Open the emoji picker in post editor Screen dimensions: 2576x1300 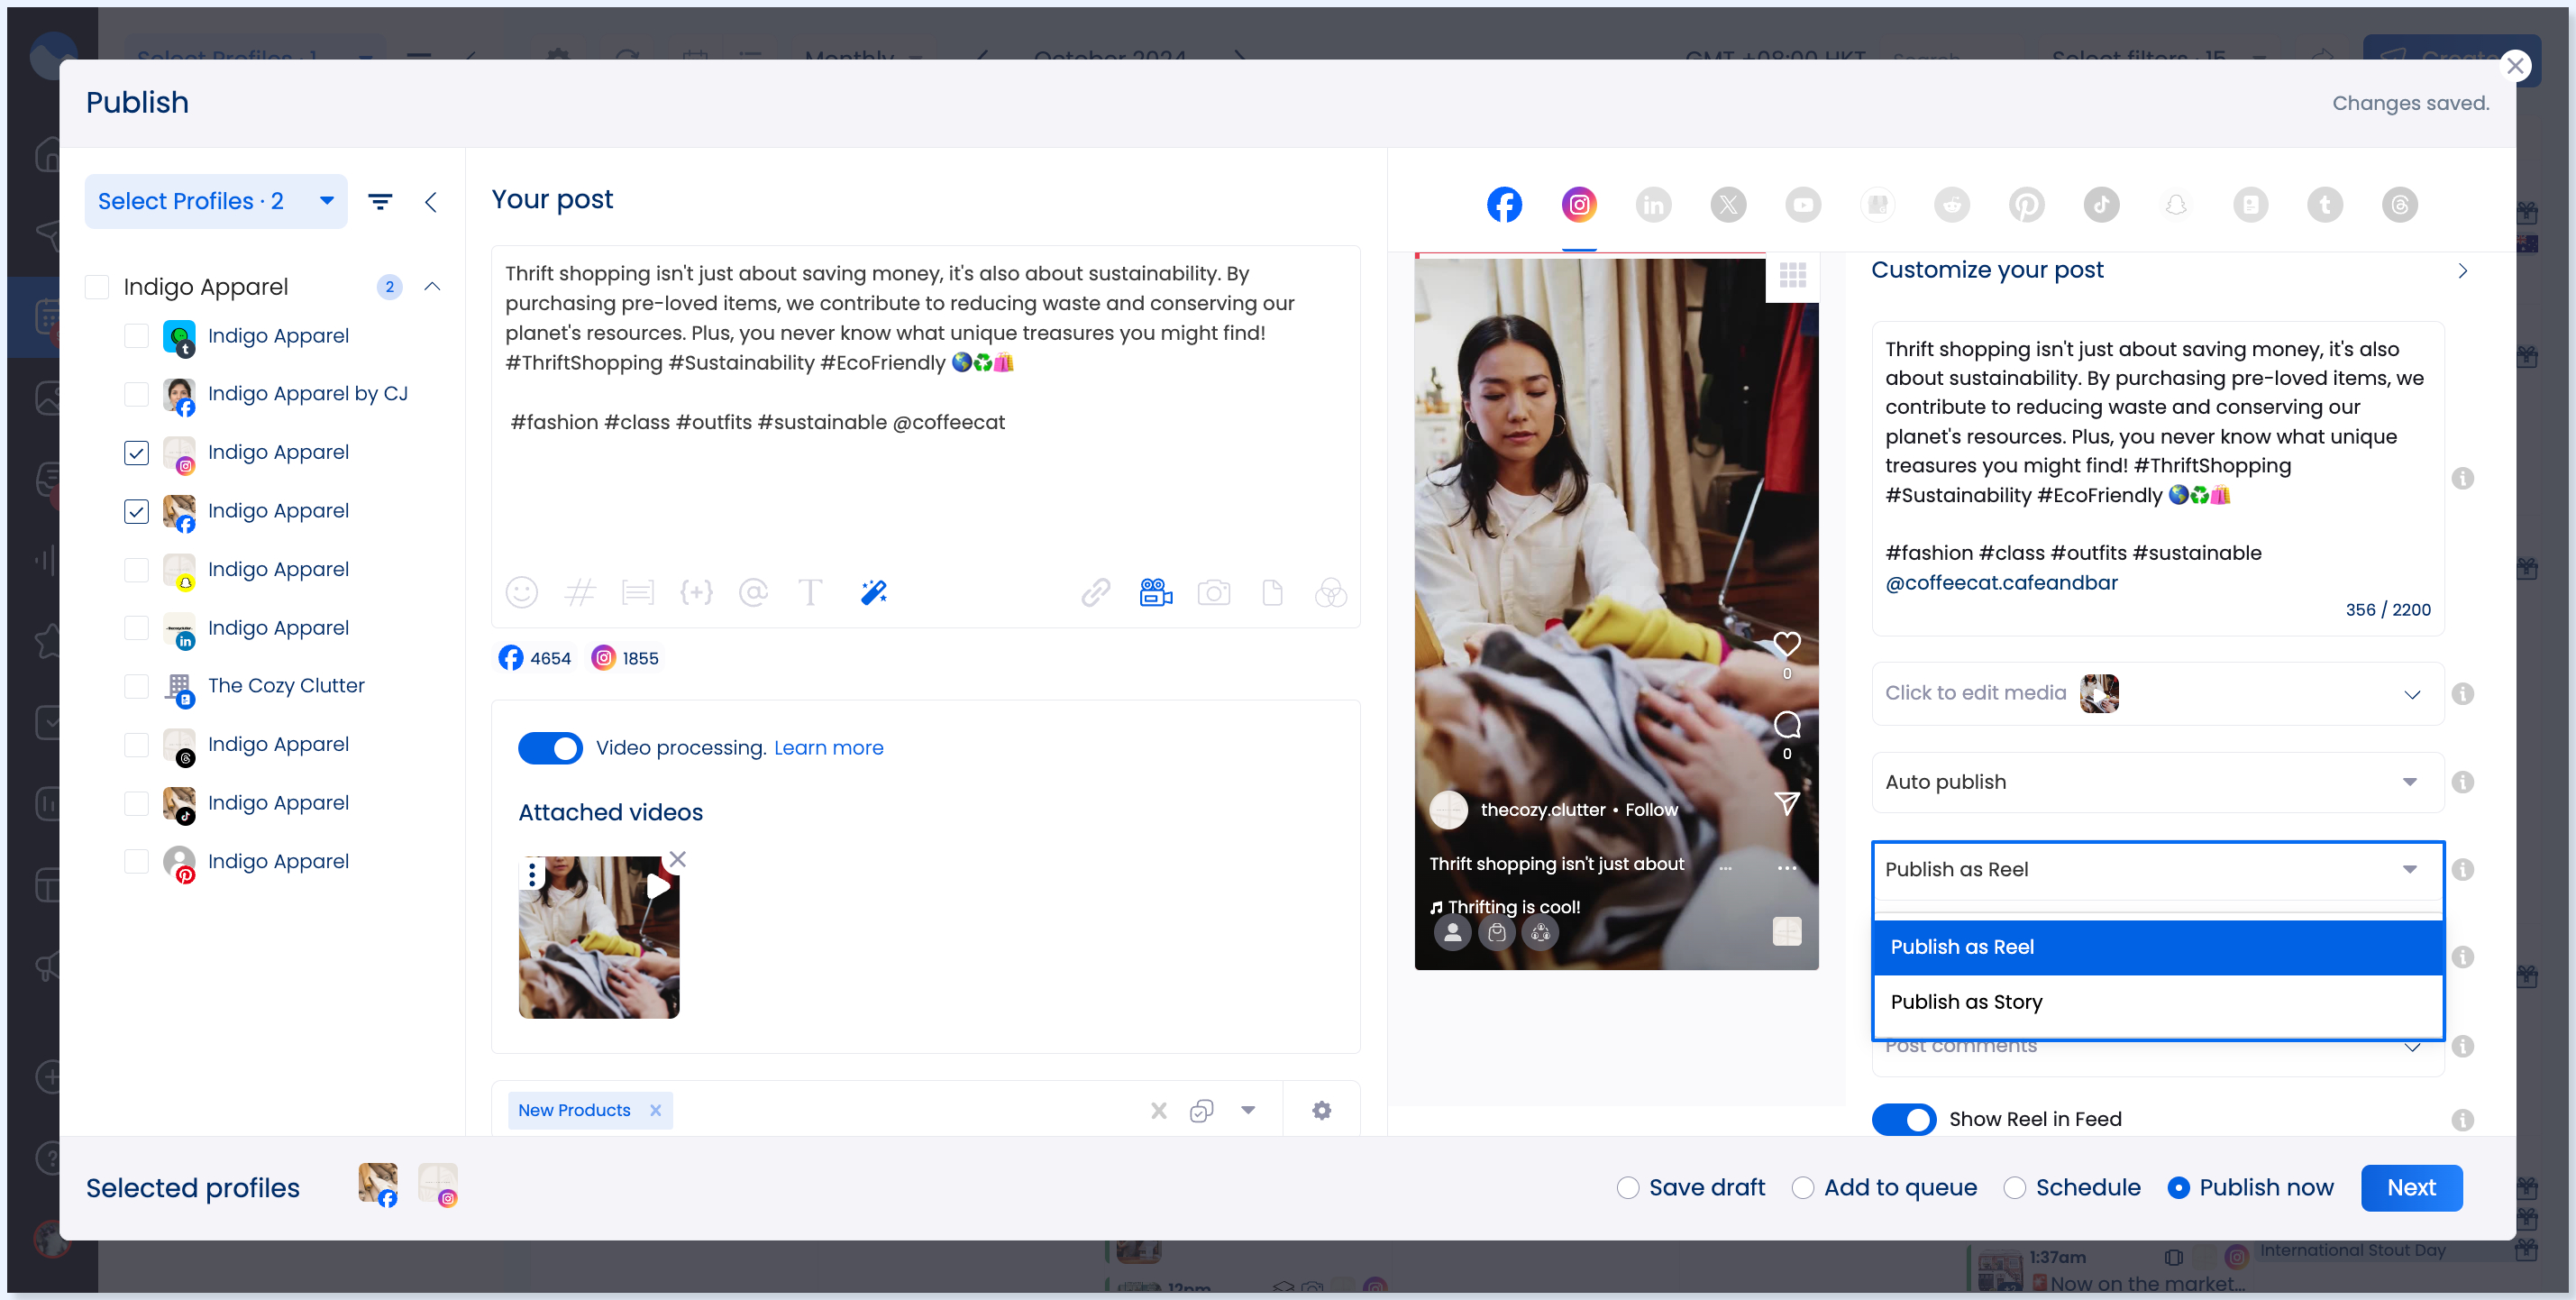coord(521,593)
